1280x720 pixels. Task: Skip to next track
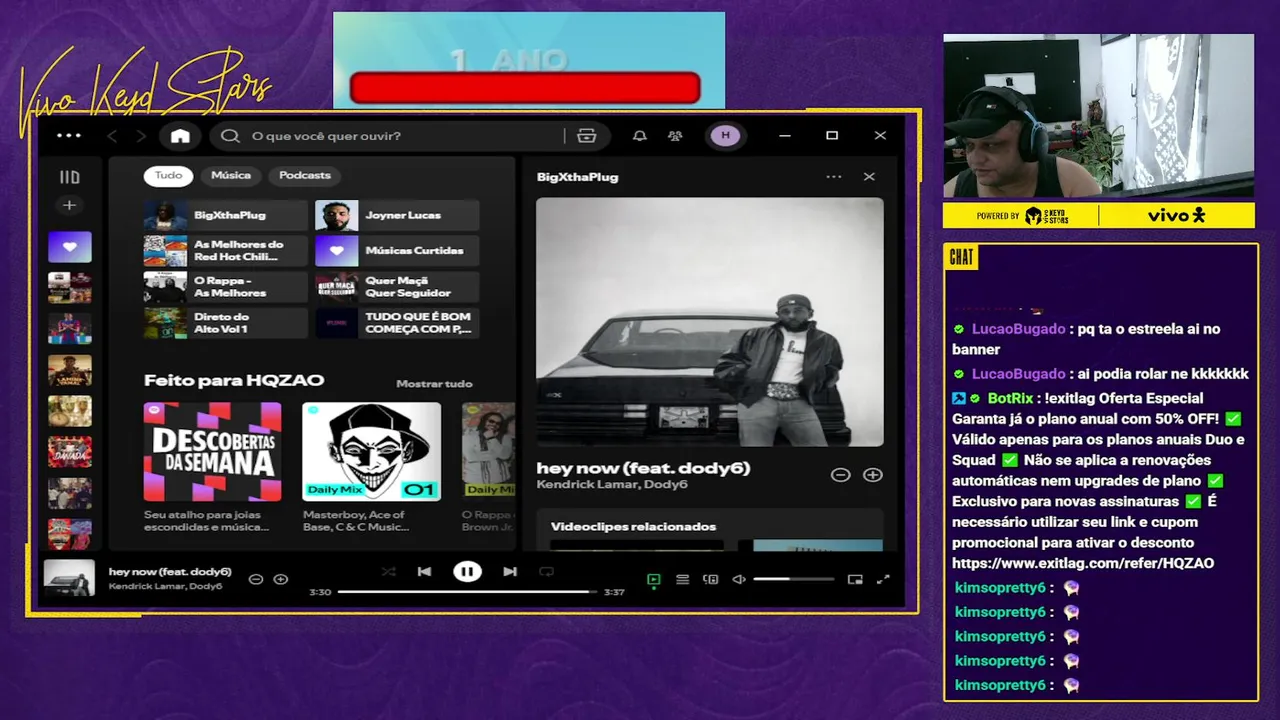point(510,572)
